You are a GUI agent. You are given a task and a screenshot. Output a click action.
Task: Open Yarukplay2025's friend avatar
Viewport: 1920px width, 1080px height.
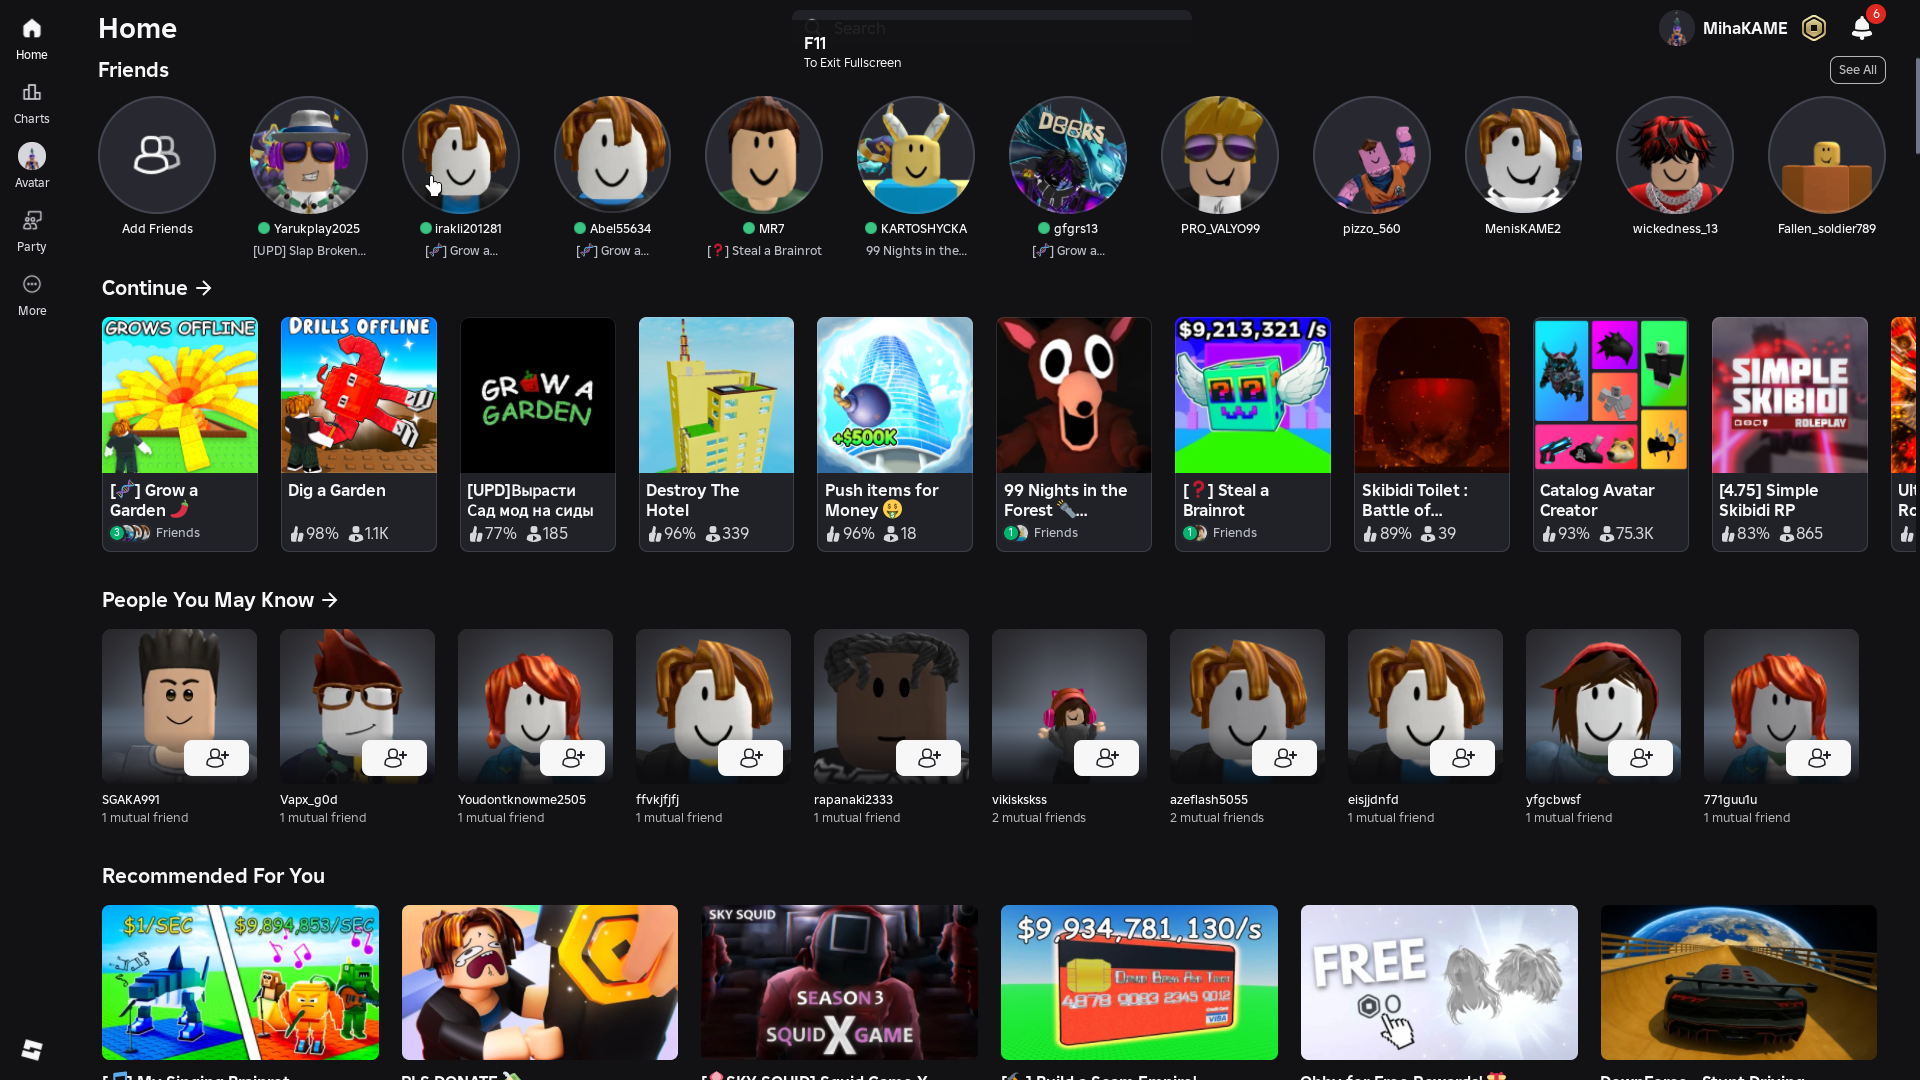click(309, 155)
